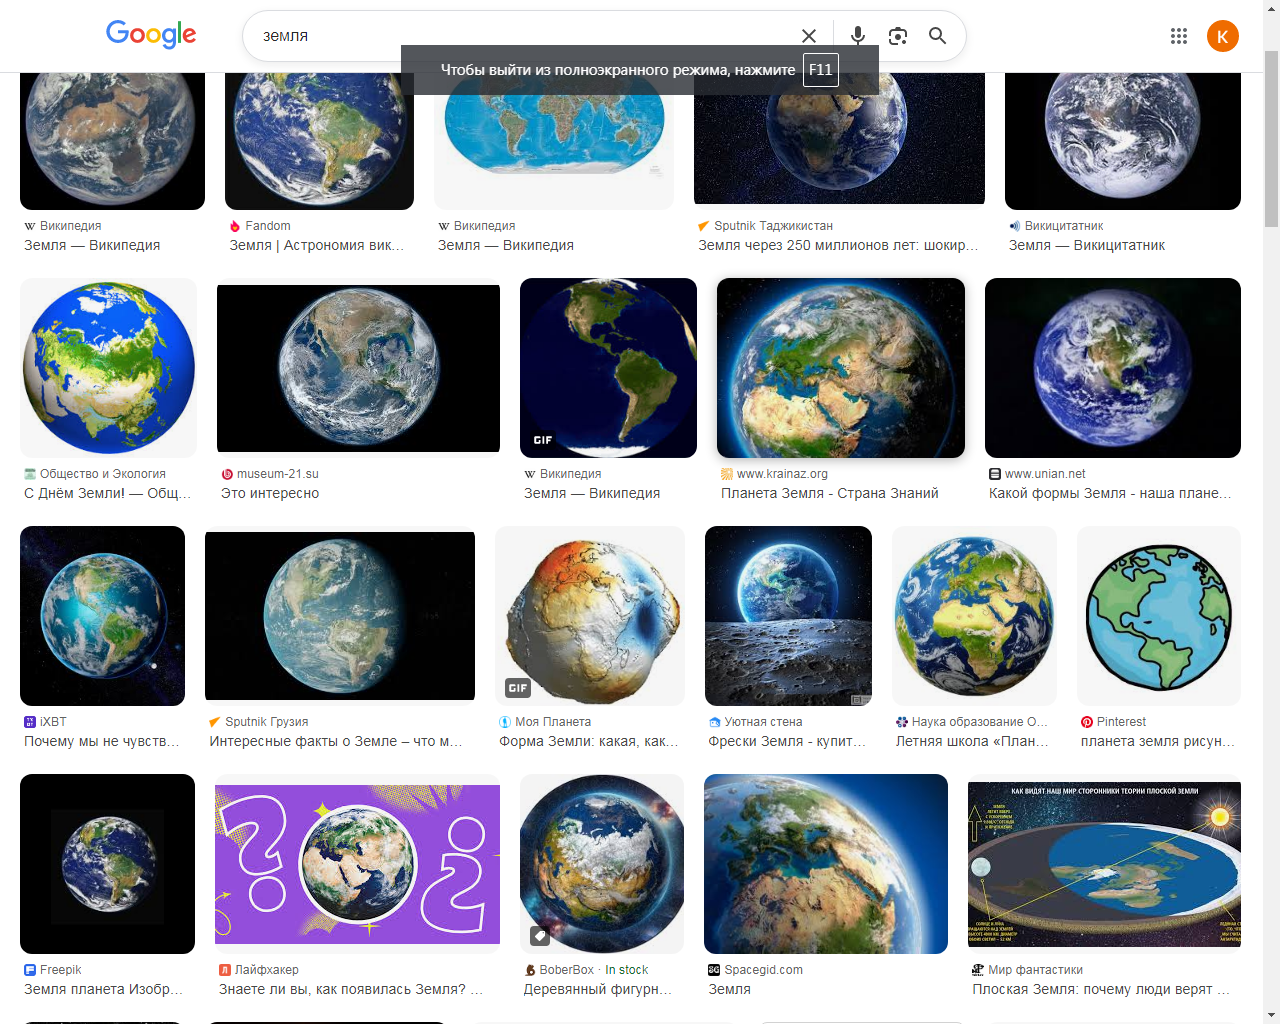Open the Google apps grid
Screen dimensions: 1280x1024
coord(1179,36)
